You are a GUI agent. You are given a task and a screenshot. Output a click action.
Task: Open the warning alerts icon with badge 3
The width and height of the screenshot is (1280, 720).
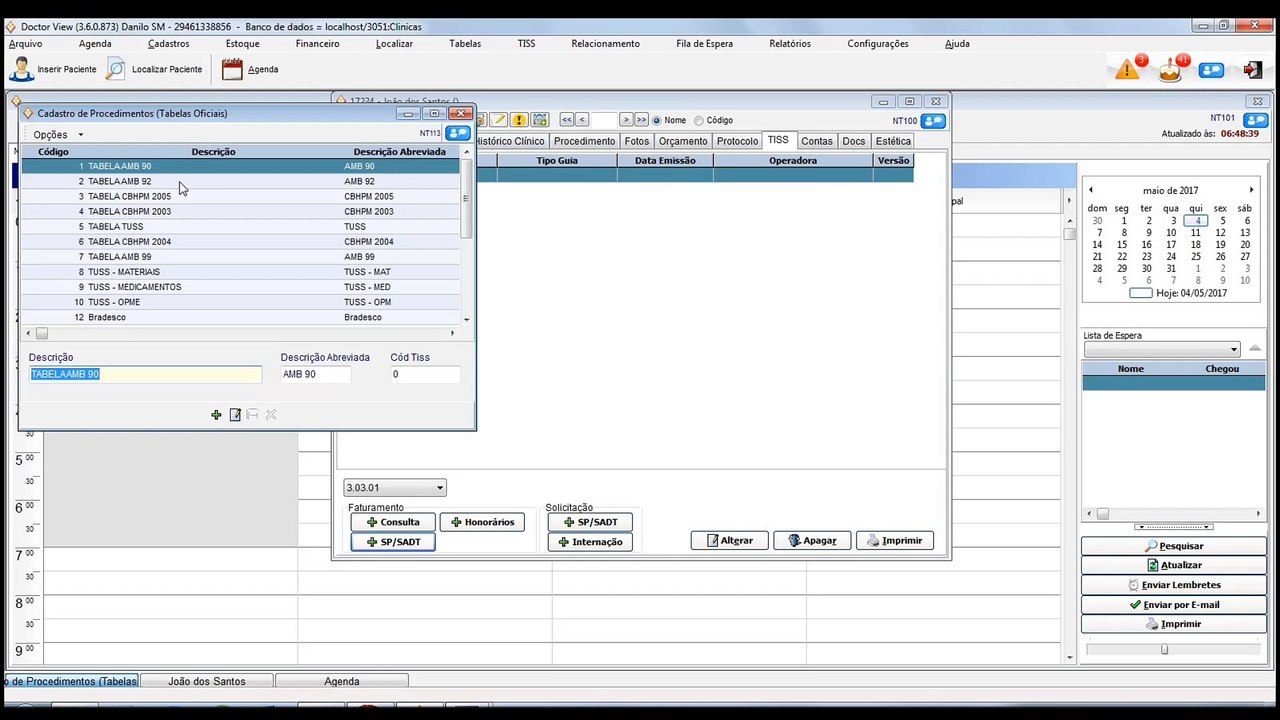tap(1129, 69)
